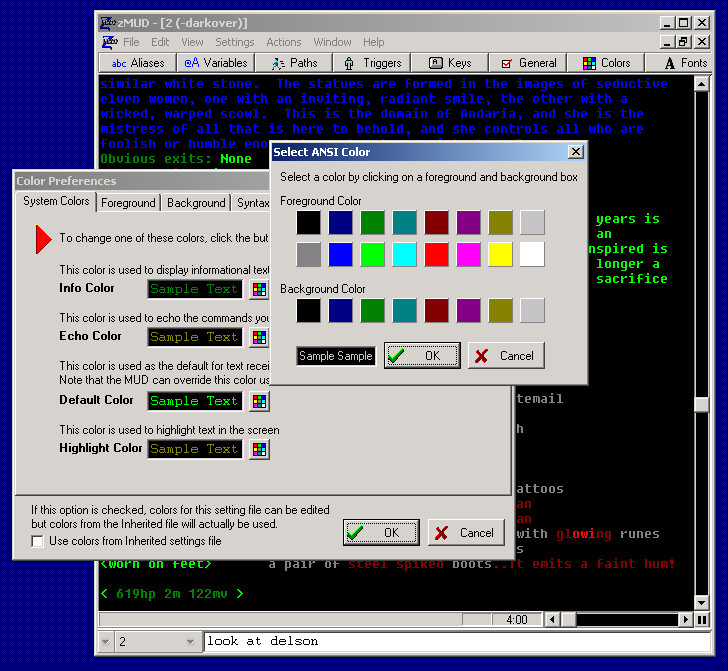
Task: Click the color picker icon for Info Color
Action: click(x=259, y=289)
